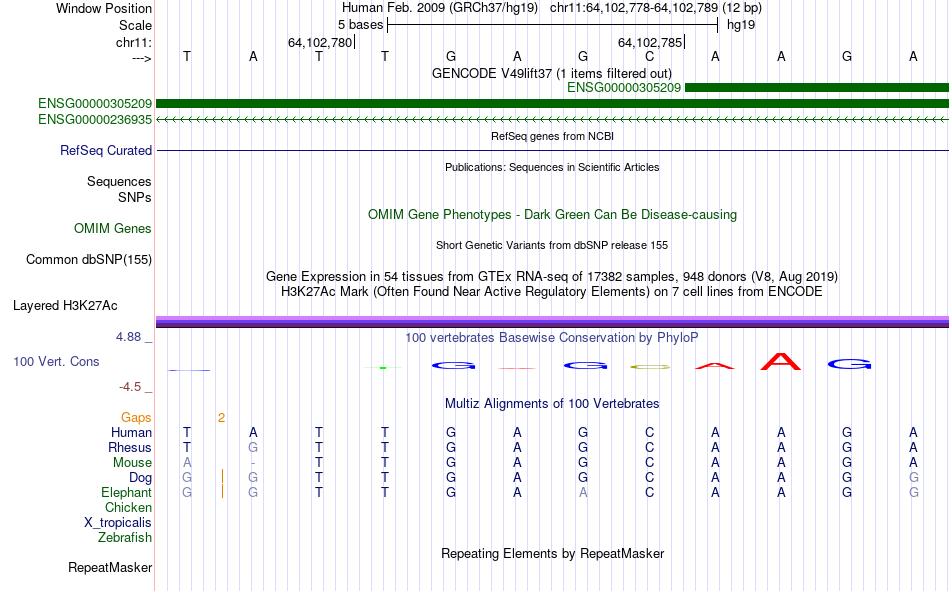Select the Zebrafish alignment row label
950x591 pixels.
[125, 538]
